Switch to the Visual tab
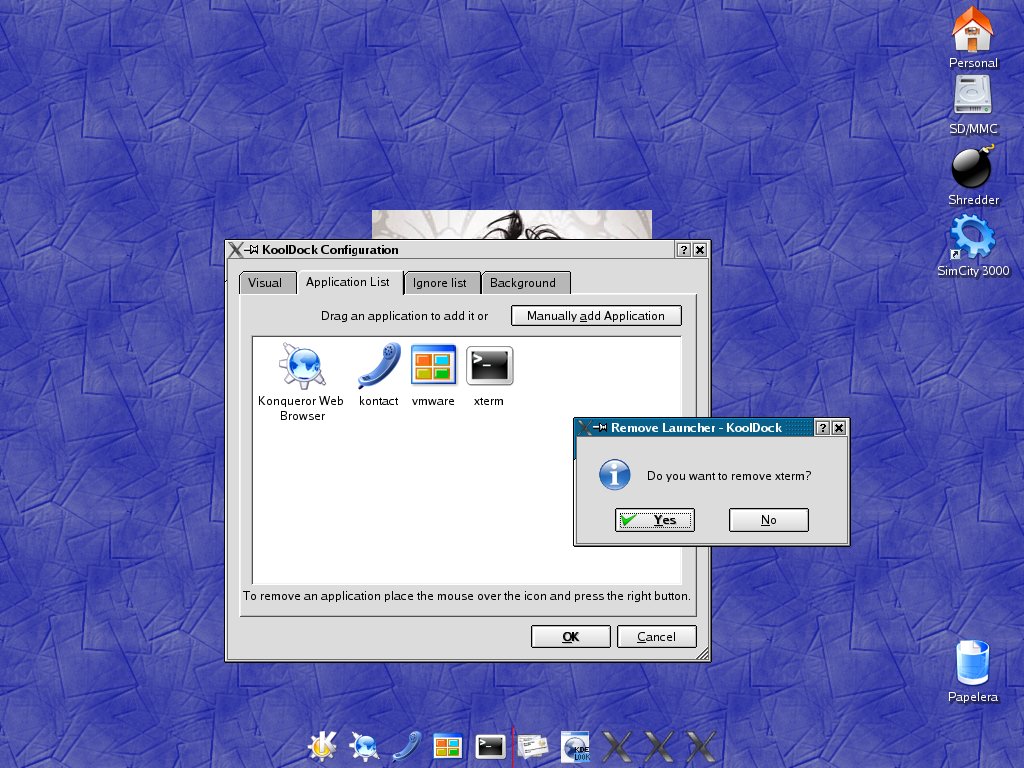1024x768 pixels. pos(265,283)
